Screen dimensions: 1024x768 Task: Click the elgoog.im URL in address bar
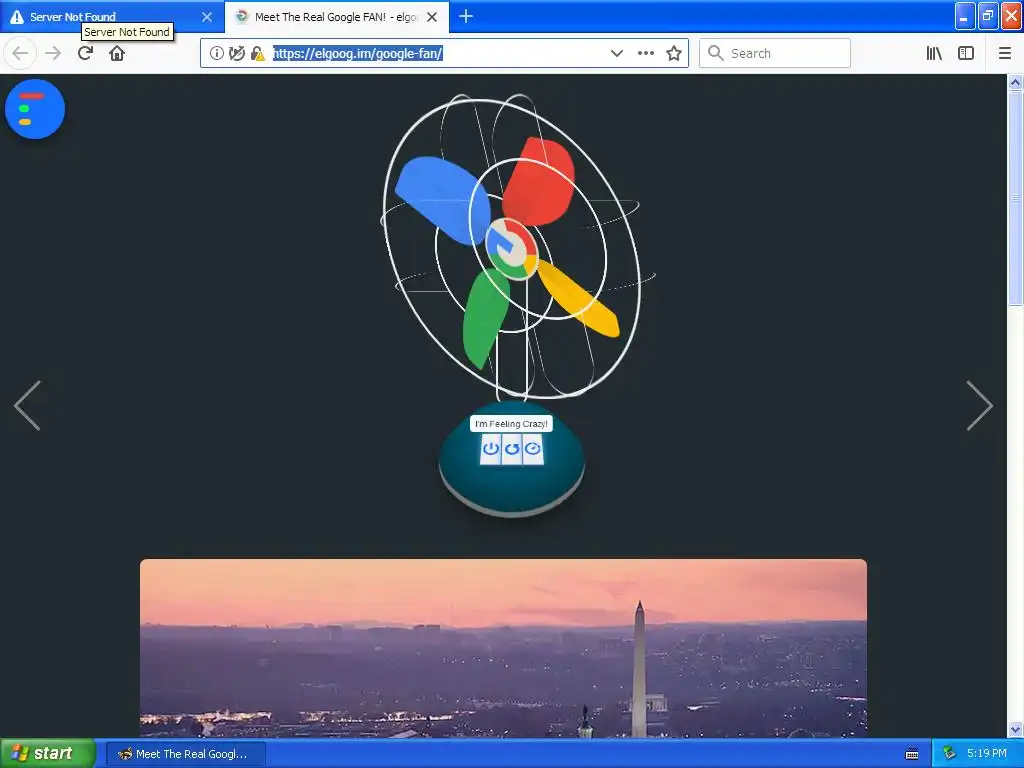[x=357, y=53]
